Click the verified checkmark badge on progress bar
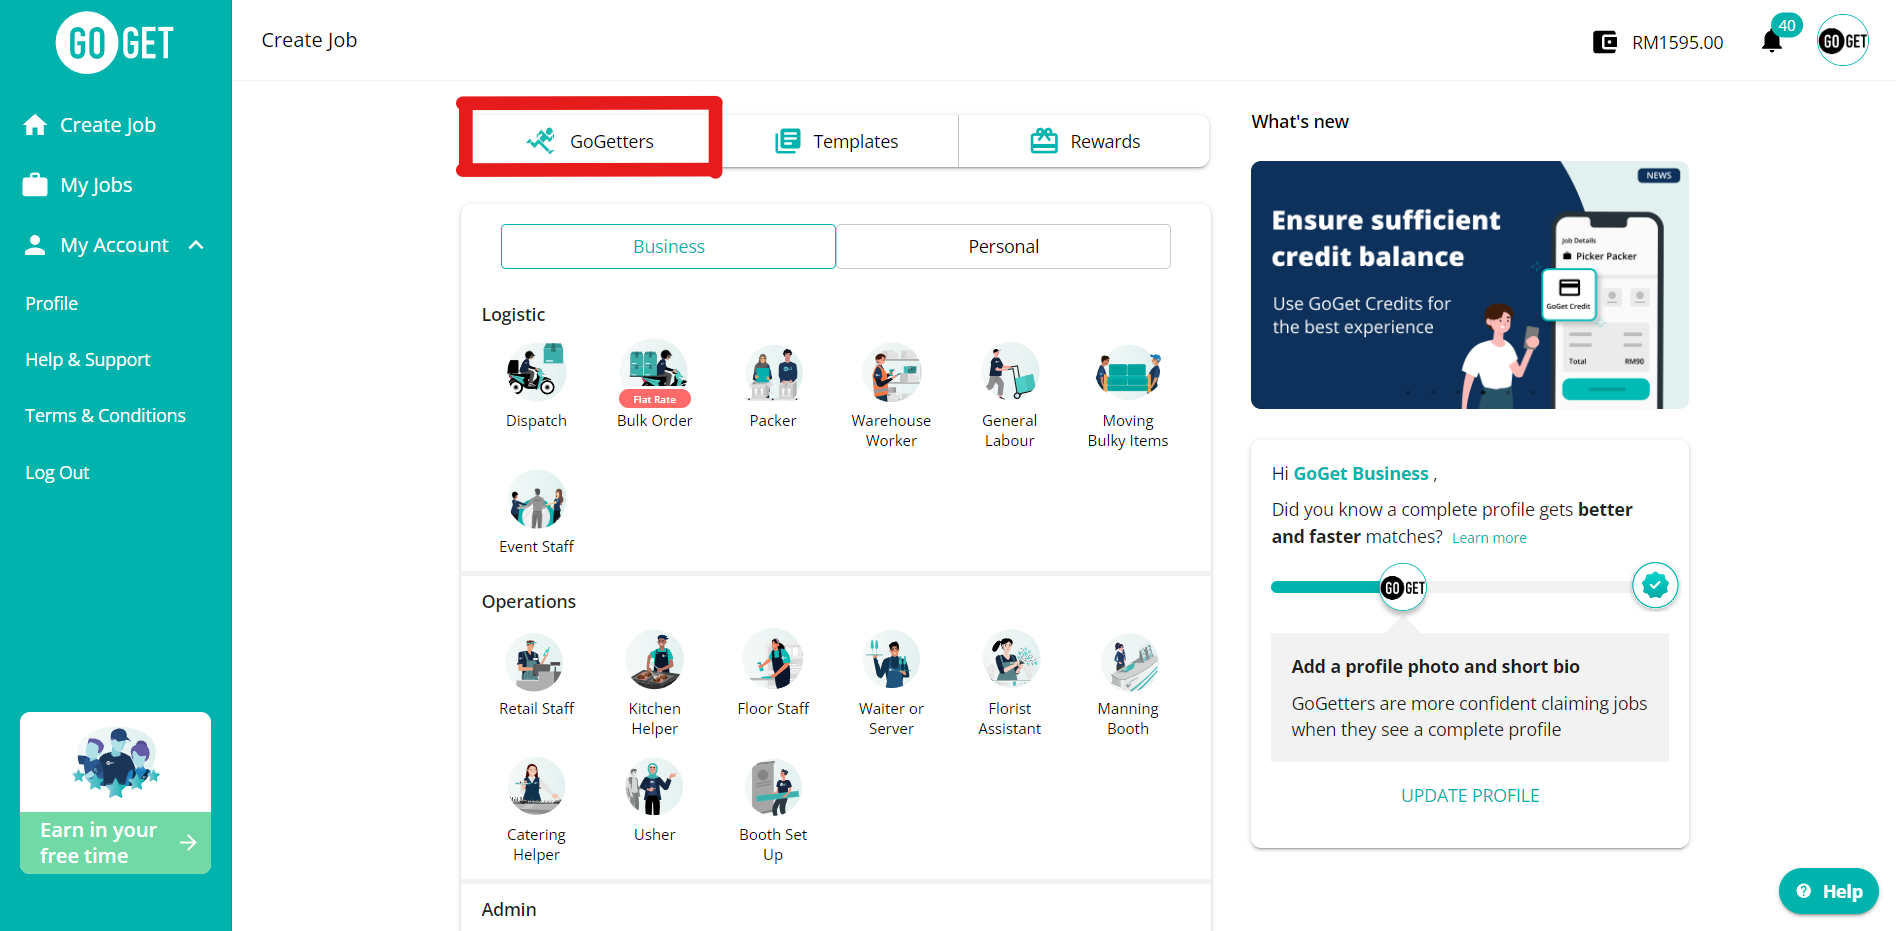 pyautogui.click(x=1655, y=585)
